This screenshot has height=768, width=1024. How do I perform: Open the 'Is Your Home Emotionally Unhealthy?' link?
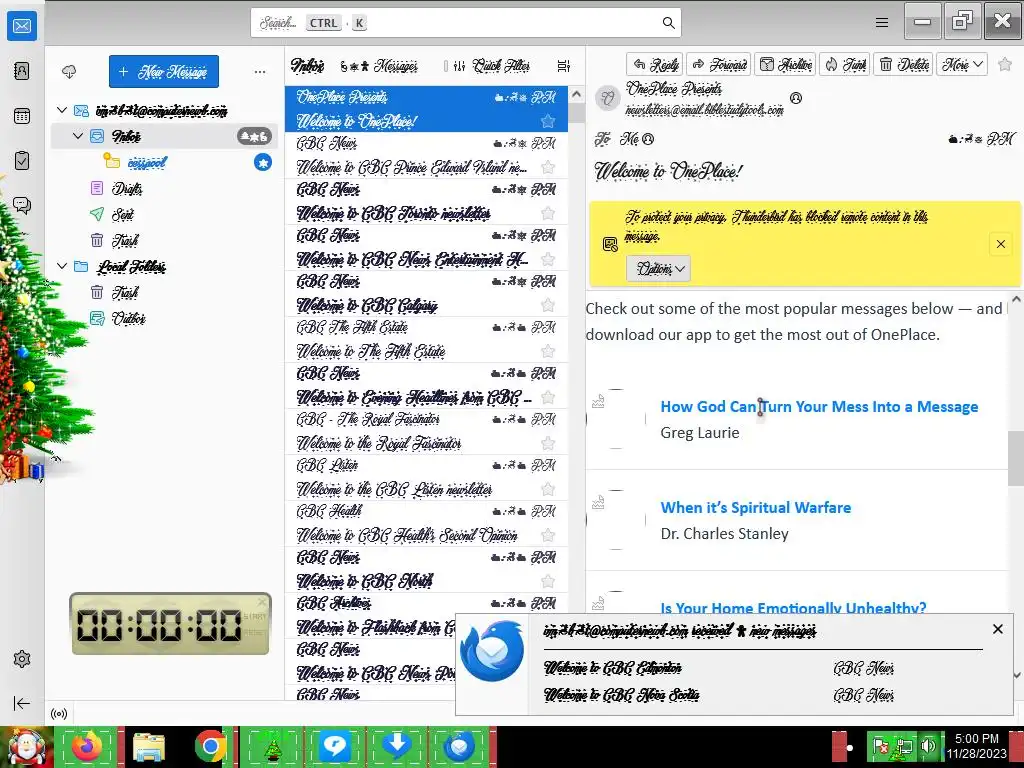(793, 607)
